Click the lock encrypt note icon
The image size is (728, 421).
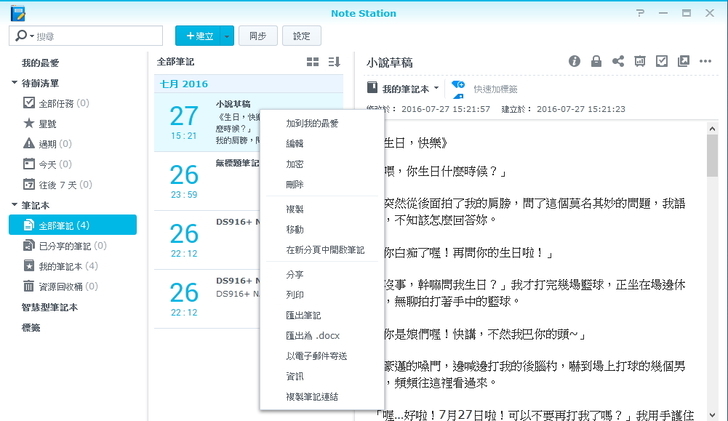point(596,61)
